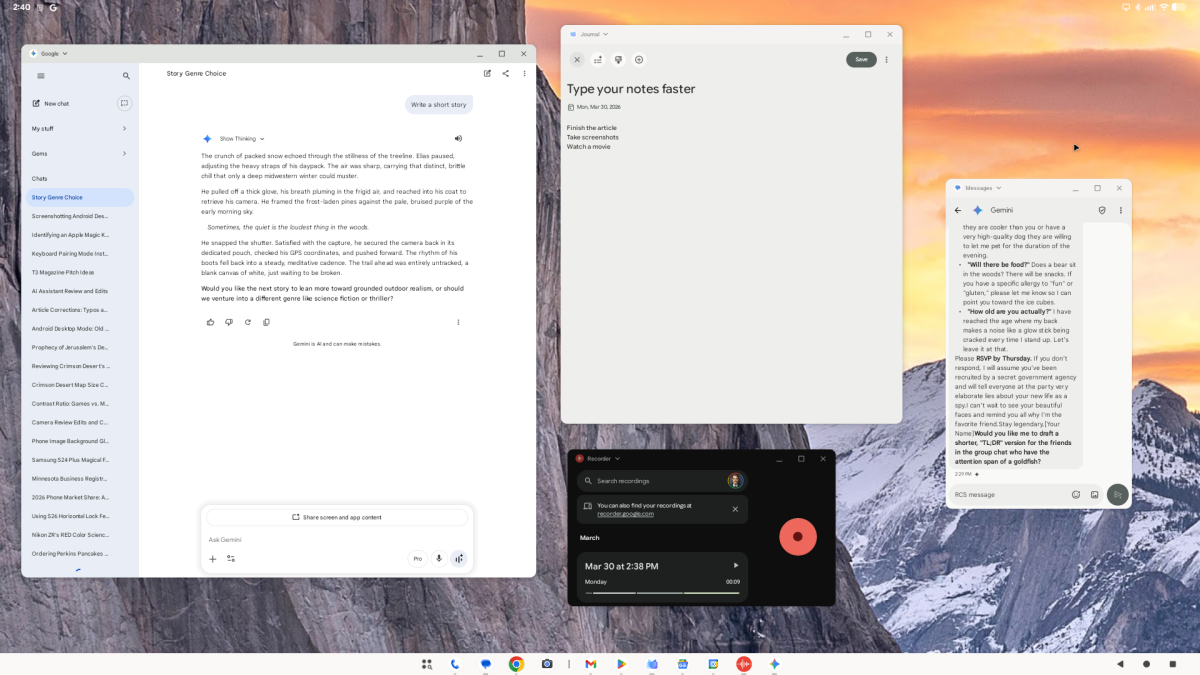This screenshot has width=1200, height=675.
Task: Select the microphone icon in the Ask Gemini bar
Action: pyautogui.click(x=439, y=558)
